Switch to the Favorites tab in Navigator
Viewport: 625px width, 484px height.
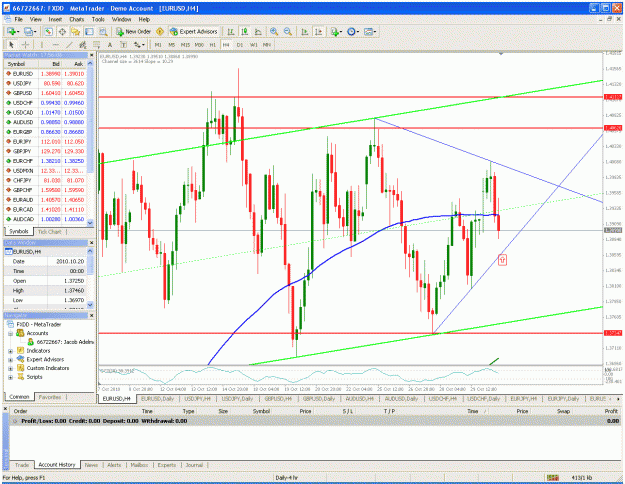coord(49,397)
